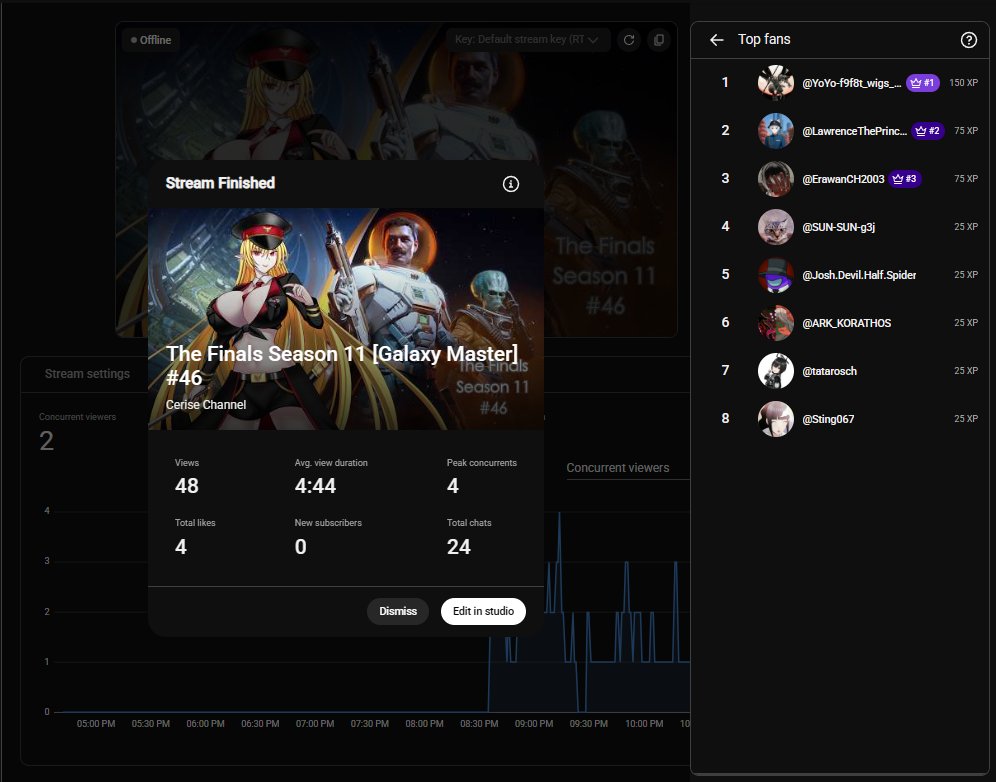The width and height of the screenshot is (996, 782).
Task: Select the 'Stream Finished' heading
Action: [220, 184]
